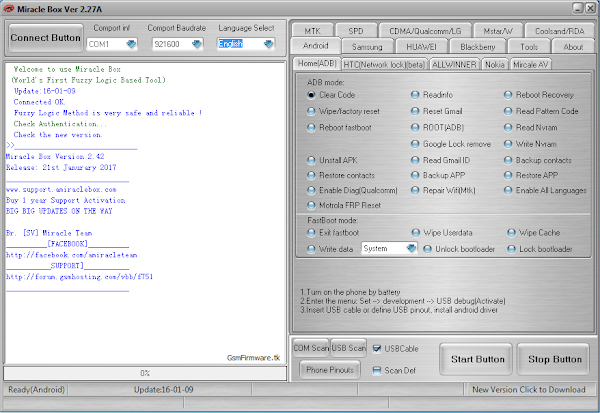
Task: Run the USB Scan button
Action: tap(348, 348)
